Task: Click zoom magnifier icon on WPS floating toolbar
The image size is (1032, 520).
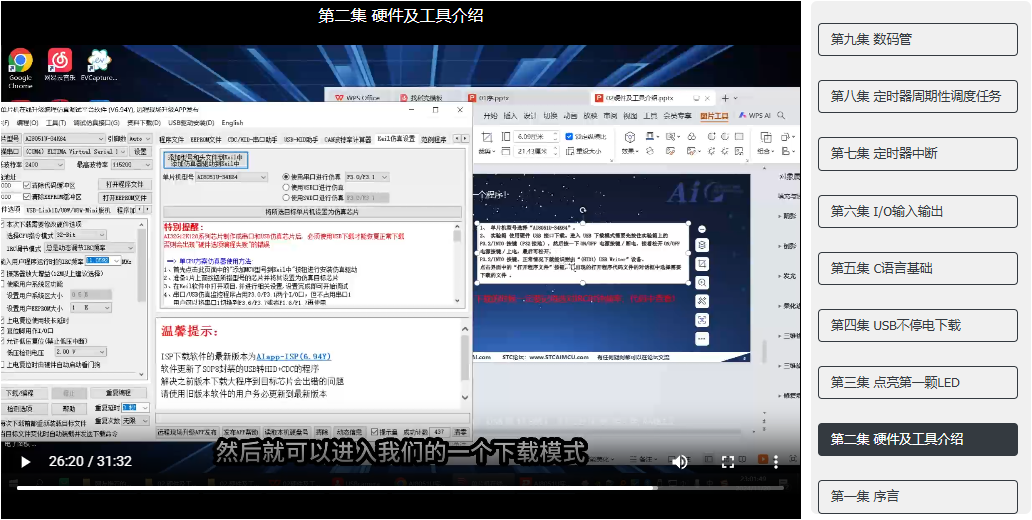Action: coord(702,282)
